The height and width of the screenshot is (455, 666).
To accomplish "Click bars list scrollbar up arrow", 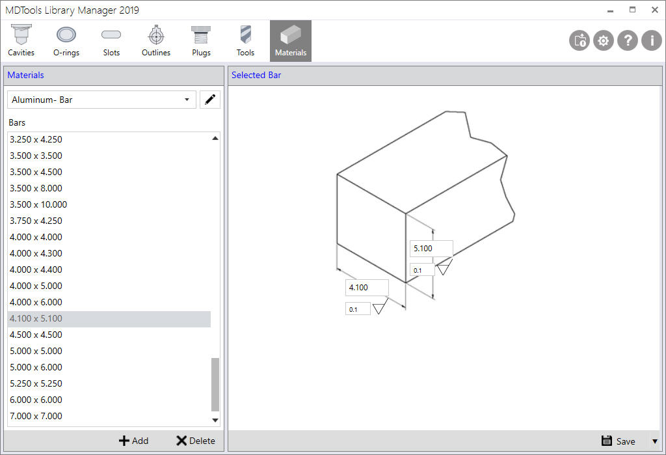I will click(x=215, y=138).
